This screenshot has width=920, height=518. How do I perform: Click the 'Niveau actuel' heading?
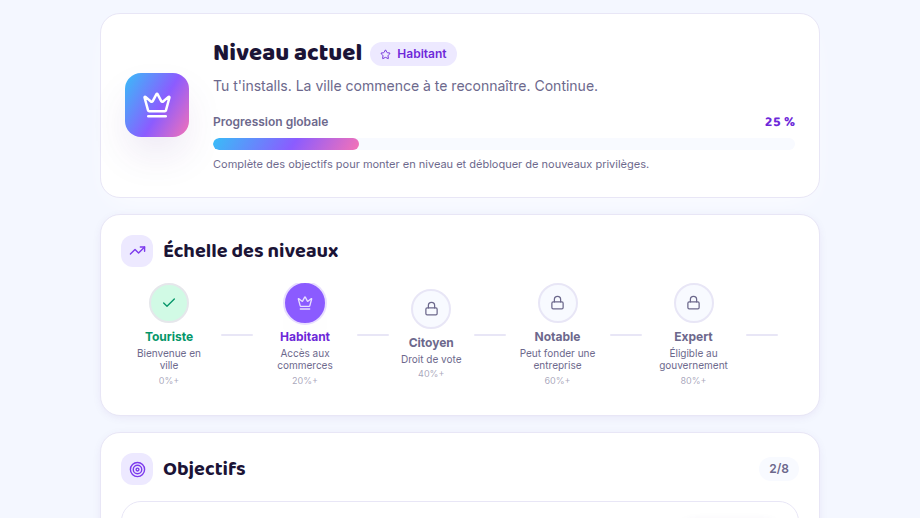288,53
